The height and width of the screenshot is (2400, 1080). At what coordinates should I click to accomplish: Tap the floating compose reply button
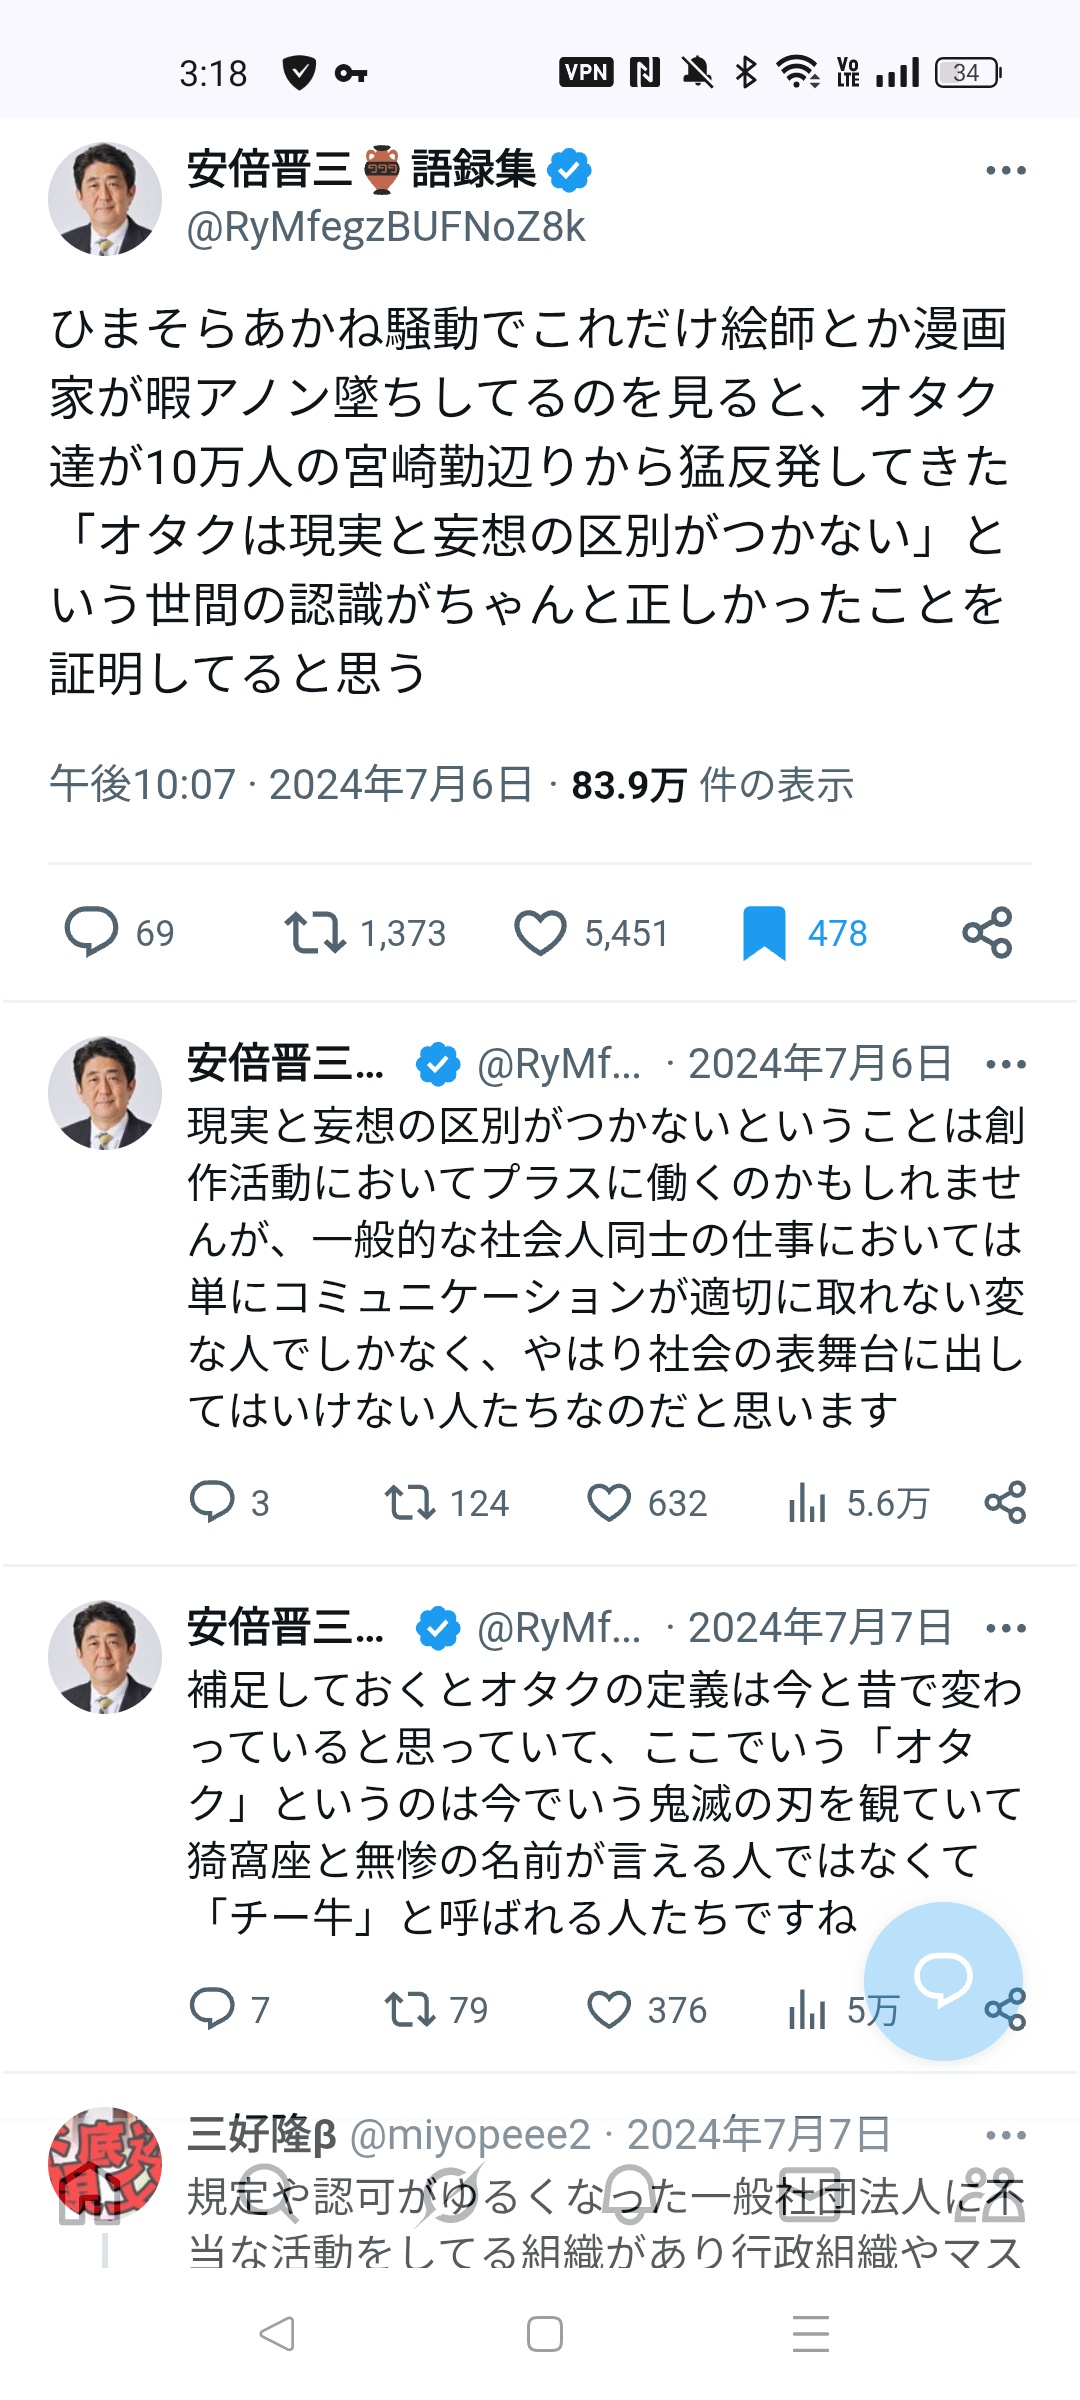[943, 1980]
